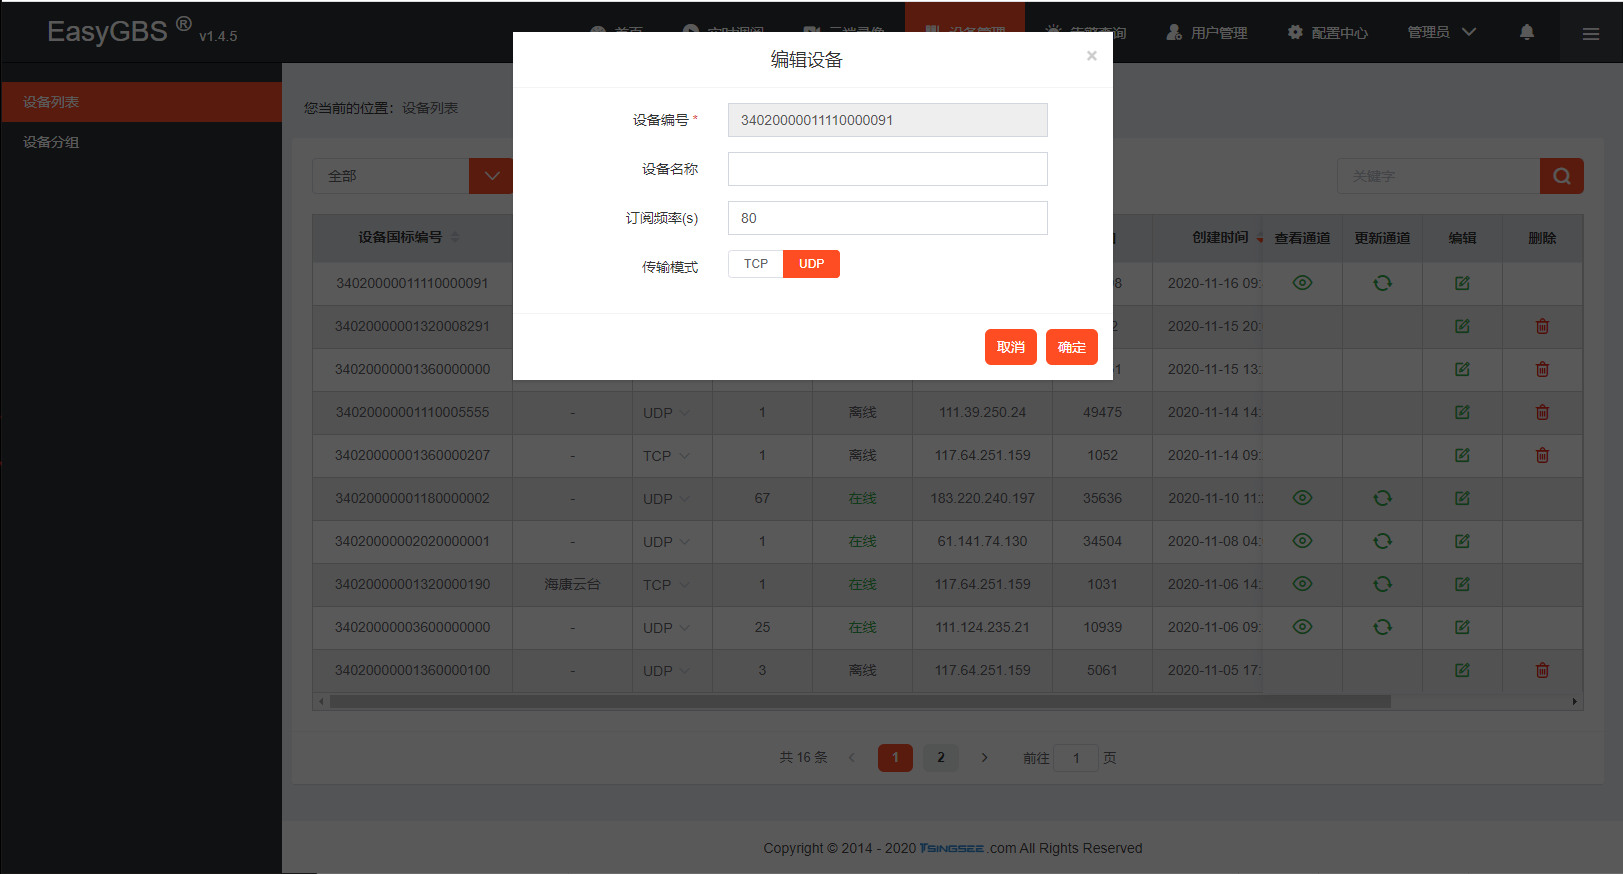The height and width of the screenshot is (874, 1623).
Task: Open the notification bell
Action: pos(1527,32)
